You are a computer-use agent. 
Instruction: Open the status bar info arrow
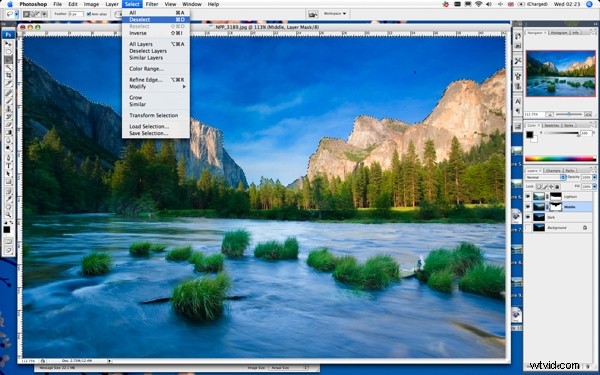pyautogui.click(x=109, y=360)
